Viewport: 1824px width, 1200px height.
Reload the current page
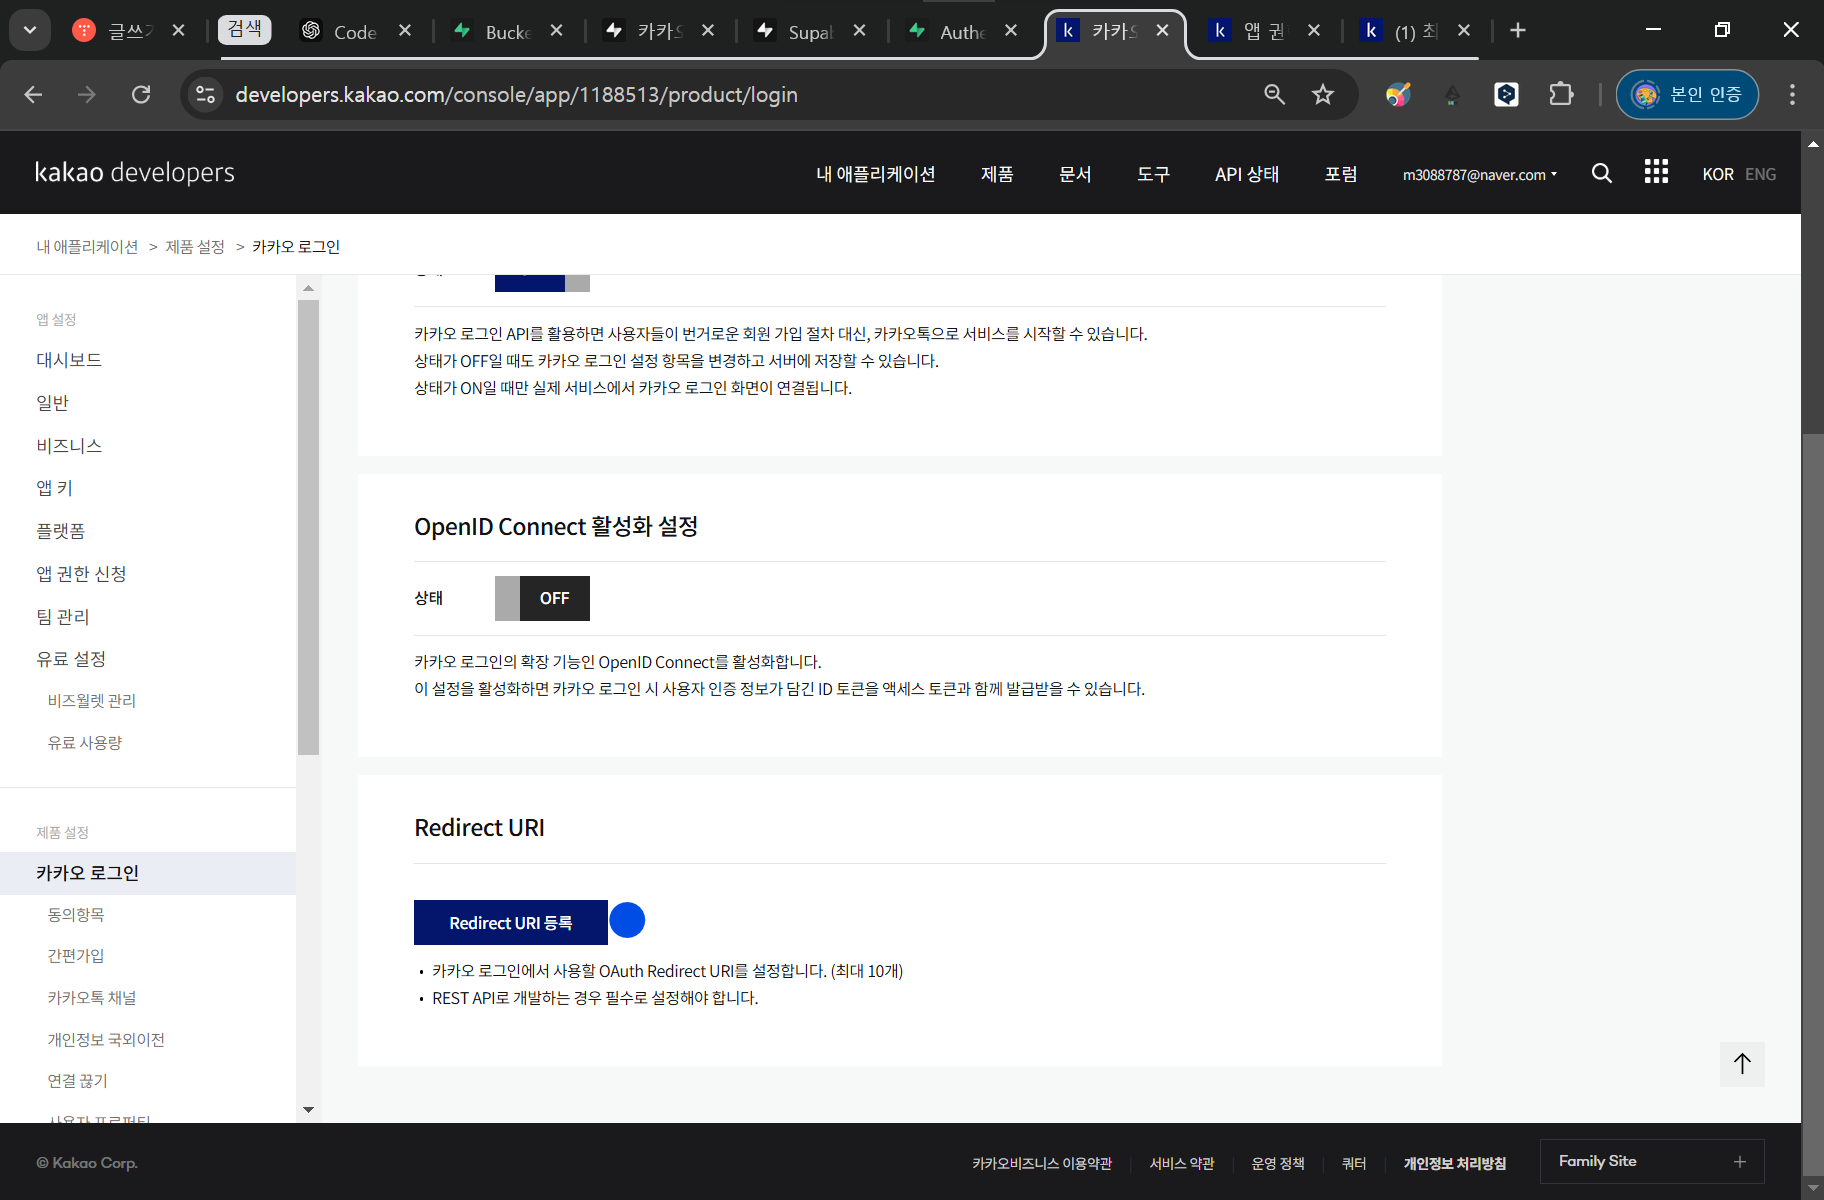(x=141, y=94)
